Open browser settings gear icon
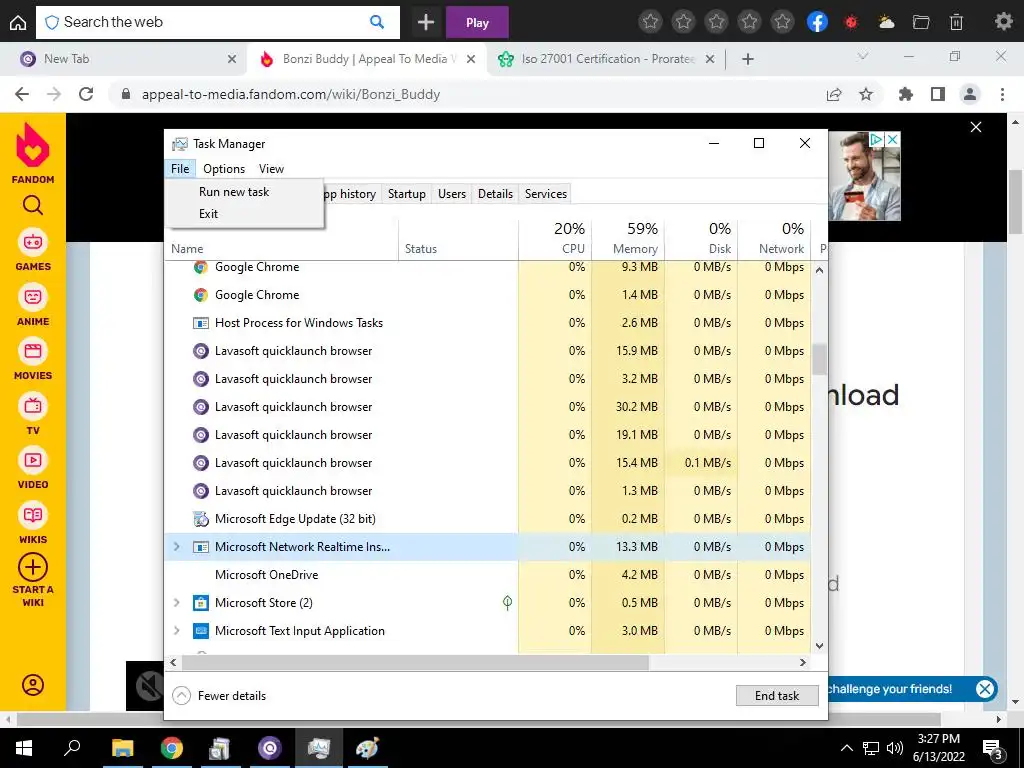Image resolution: width=1024 pixels, height=768 pixels. [x=1003, y=22]
